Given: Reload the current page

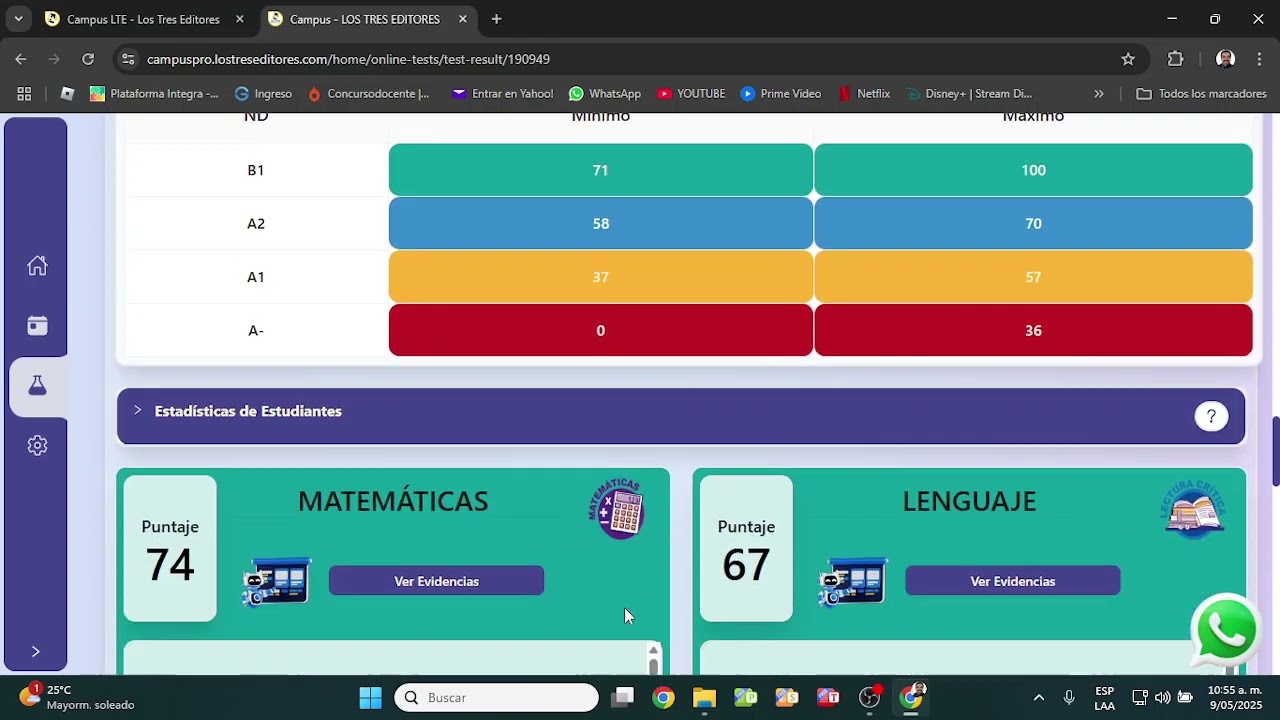Looking at the screenshot, I should 88,59.
